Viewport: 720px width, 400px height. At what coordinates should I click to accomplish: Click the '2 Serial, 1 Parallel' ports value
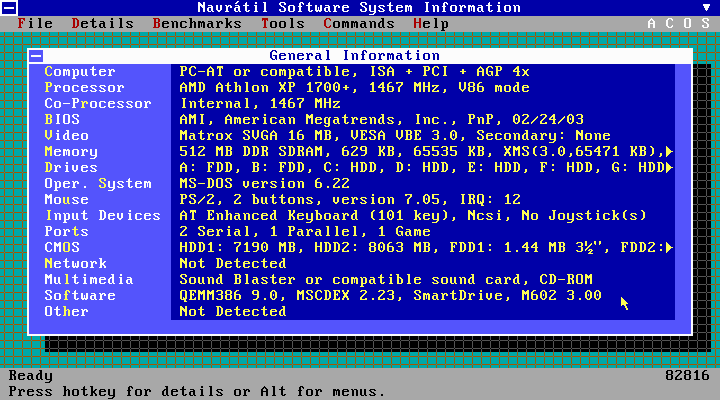pos(305,231)
